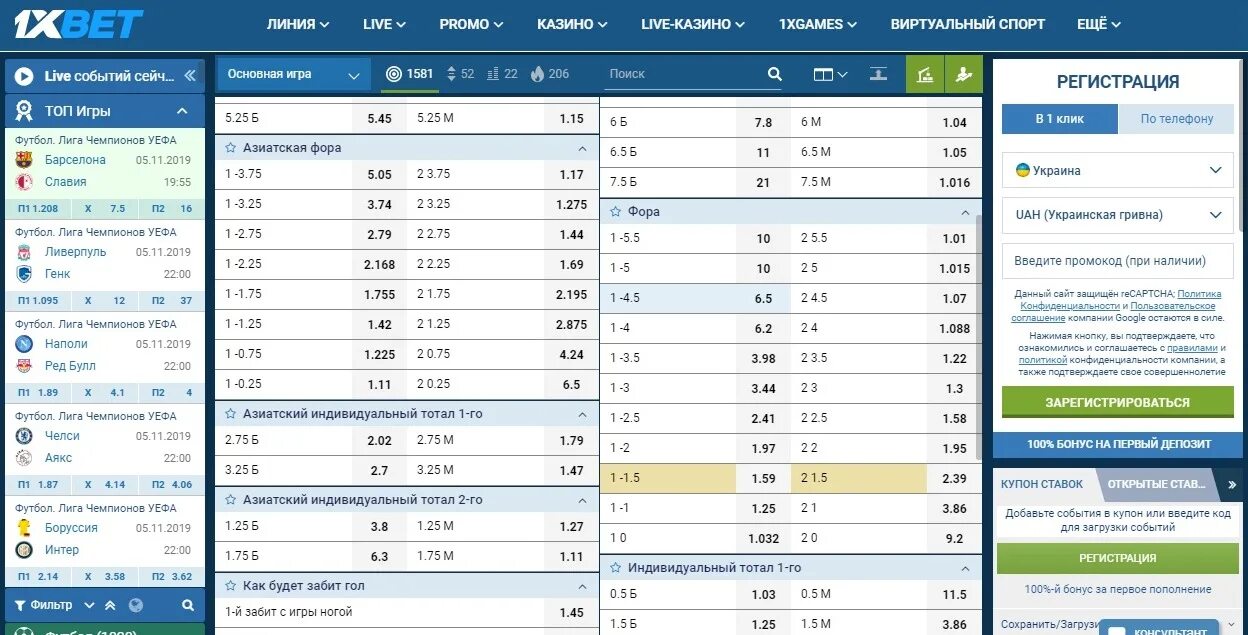This screenshot has width=1248, height=635.
Task: Click the Наполи club crest
Action: click(24, 344)
